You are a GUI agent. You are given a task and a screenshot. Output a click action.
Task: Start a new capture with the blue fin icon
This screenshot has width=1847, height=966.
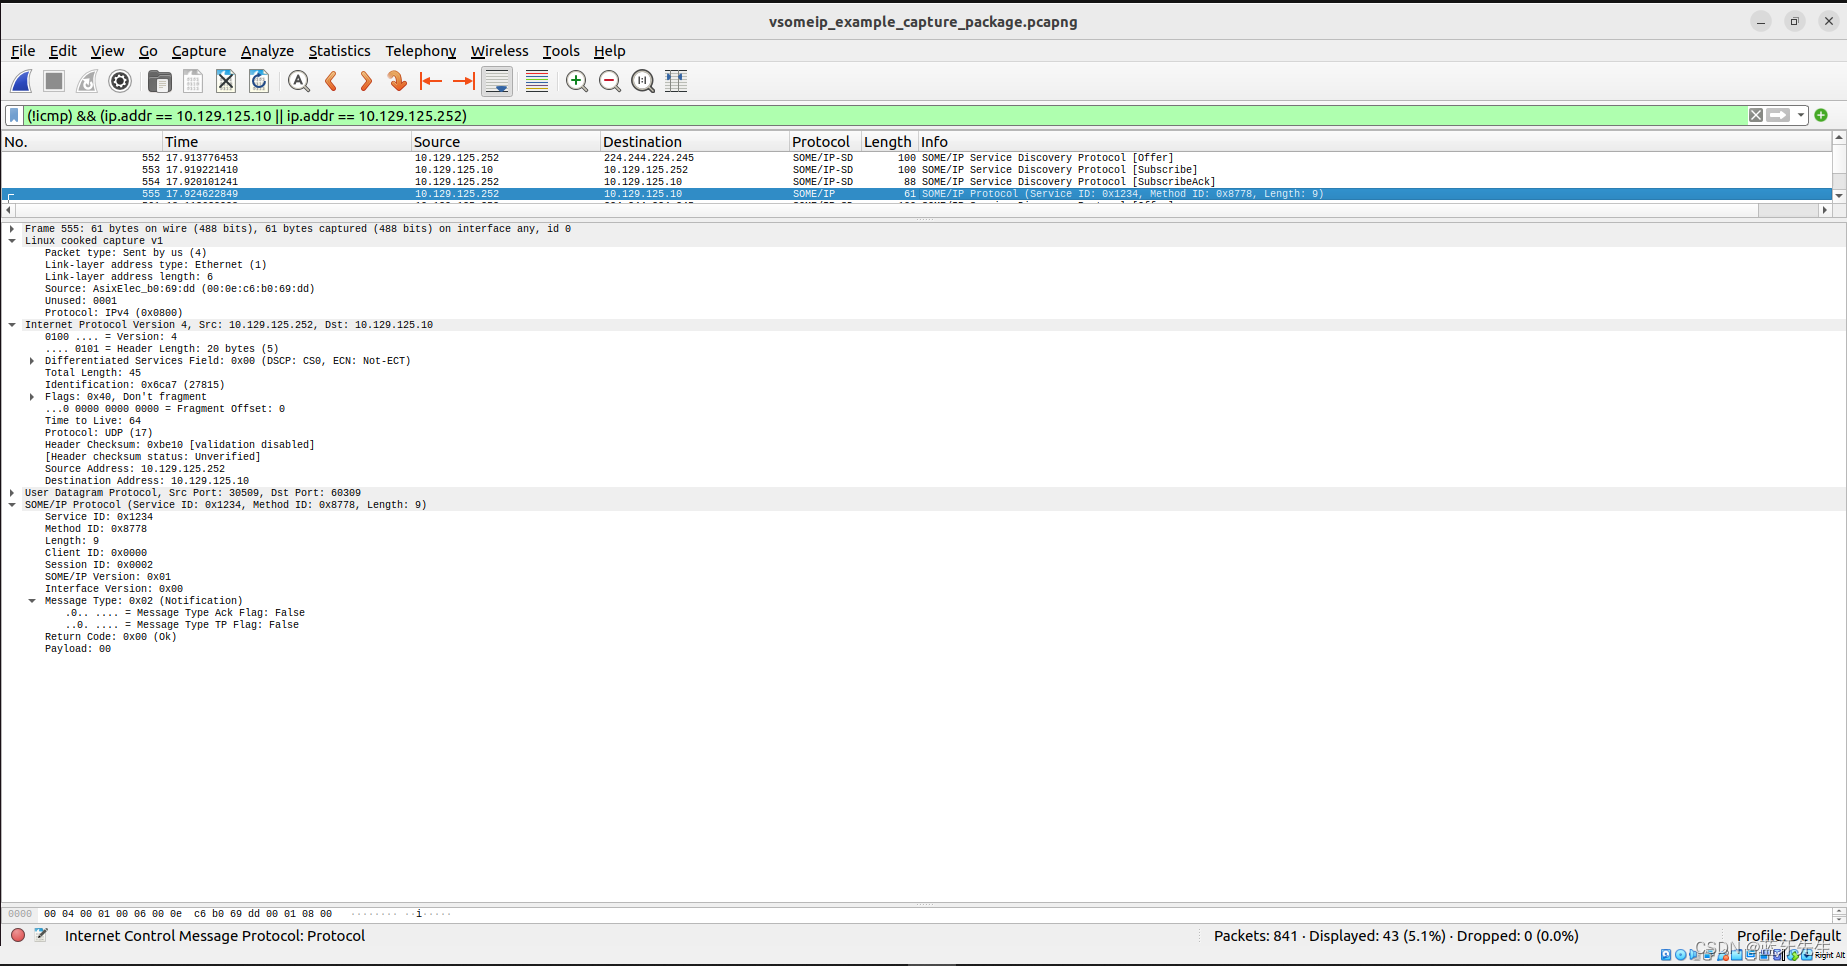click(x=21, y=81)
